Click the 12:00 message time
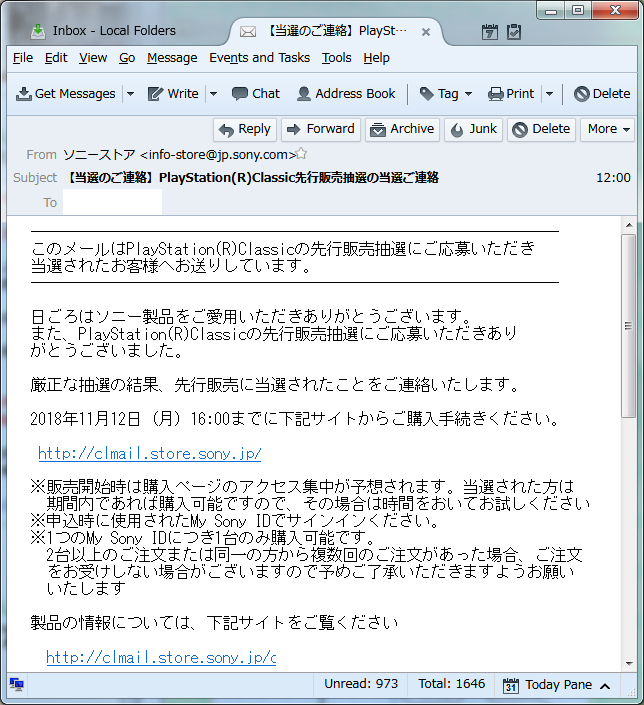 (x=613, y=178)
